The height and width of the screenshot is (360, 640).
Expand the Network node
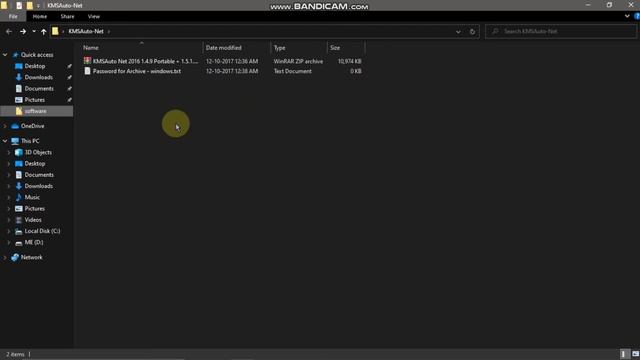[x=5, y=258]
